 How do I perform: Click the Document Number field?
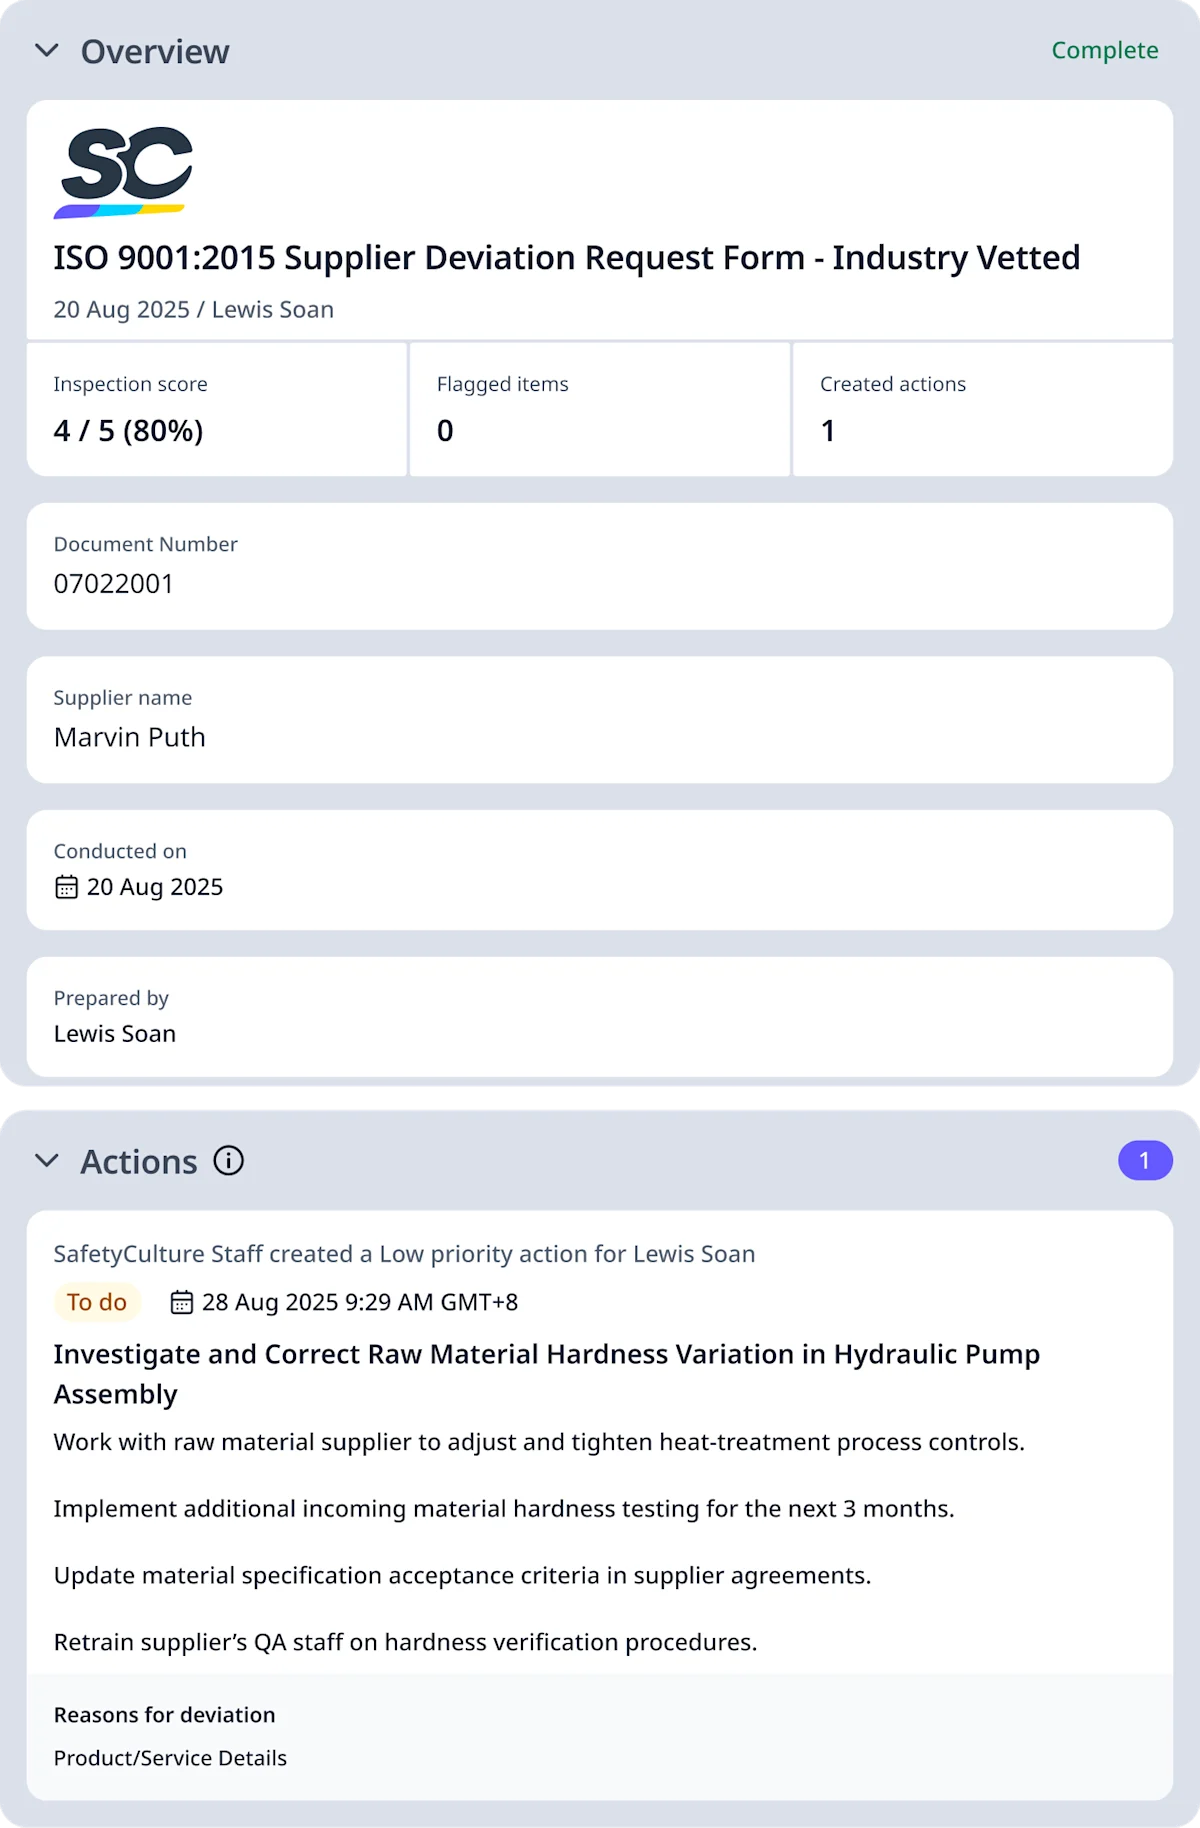point(599,566)
